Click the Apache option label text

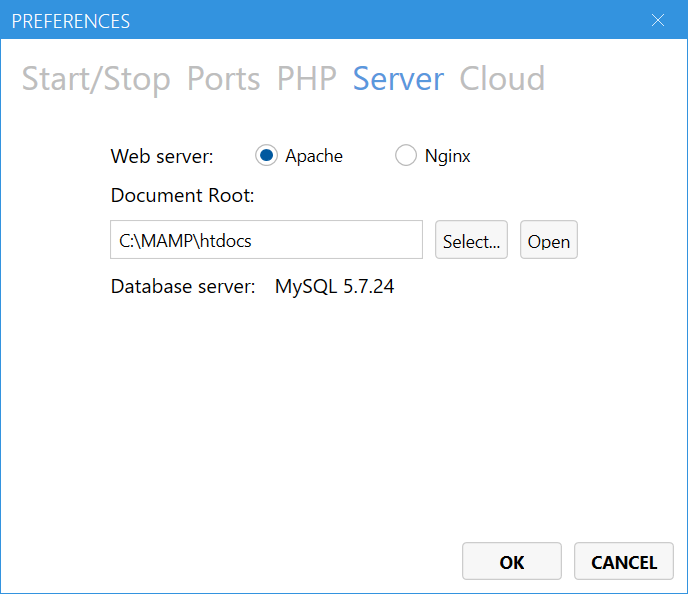(314, 156)
